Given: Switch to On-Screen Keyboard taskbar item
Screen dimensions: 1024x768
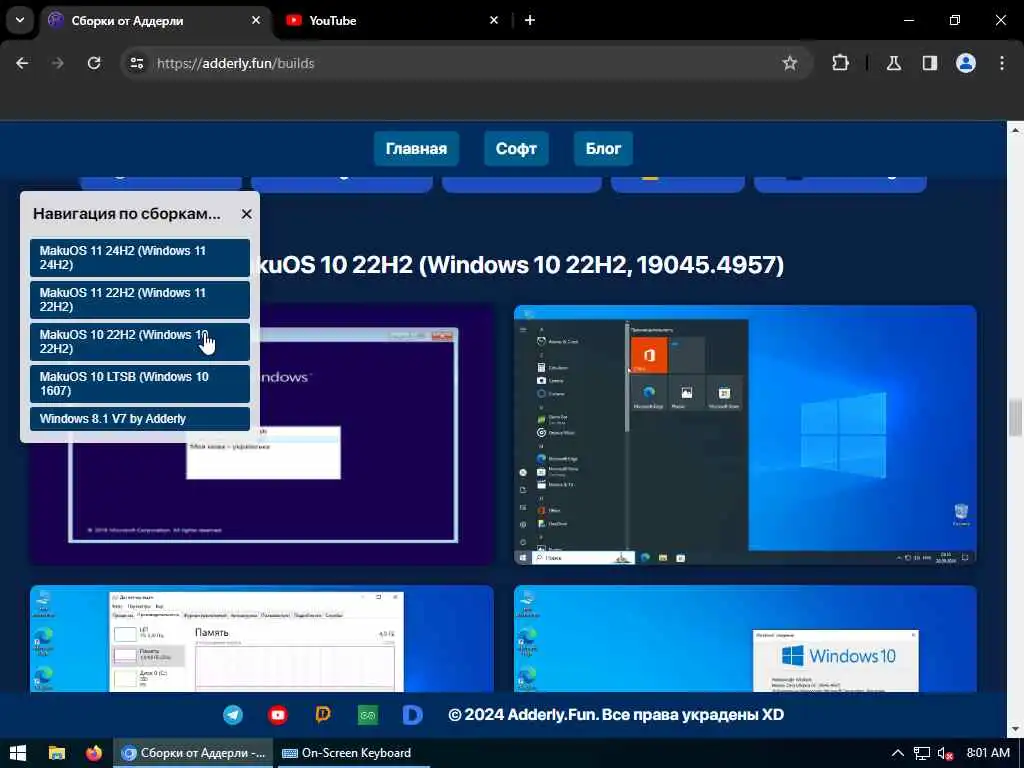Looking at the screenshot, I should 352,753.
